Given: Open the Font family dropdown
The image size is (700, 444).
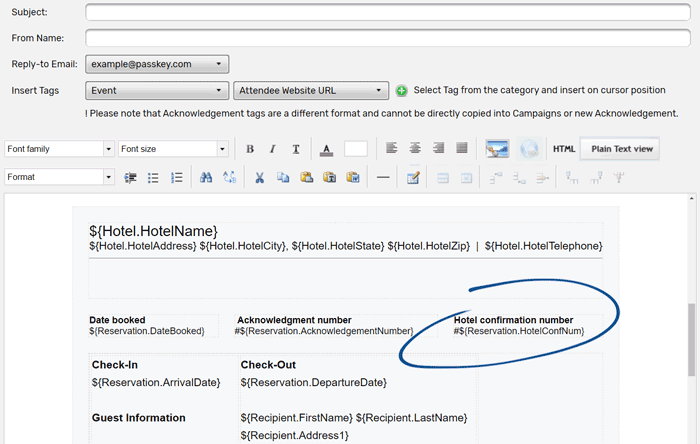Looking at the screenshot, I should coord(59,149).
